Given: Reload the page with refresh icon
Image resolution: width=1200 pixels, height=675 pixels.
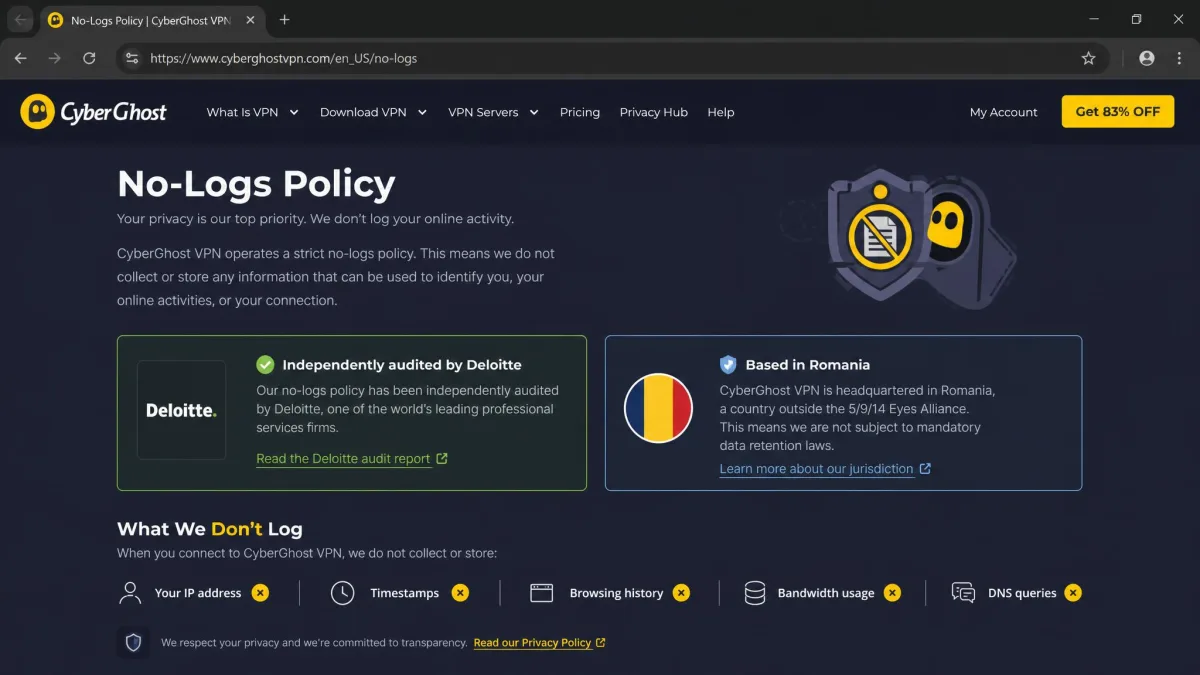Looking at the screenshot, I should 89,58.
